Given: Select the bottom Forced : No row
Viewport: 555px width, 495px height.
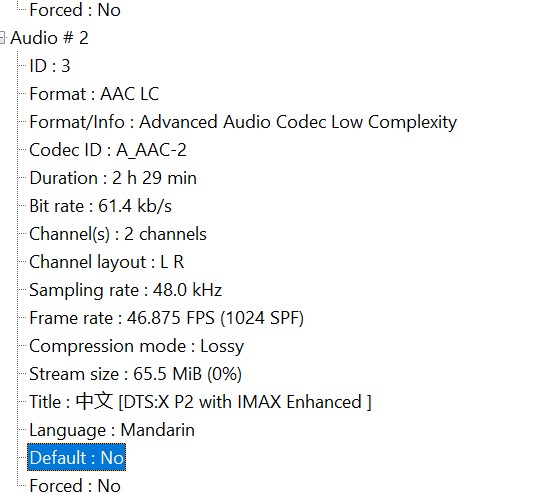Looking at the screenshot, I should 75,485.
